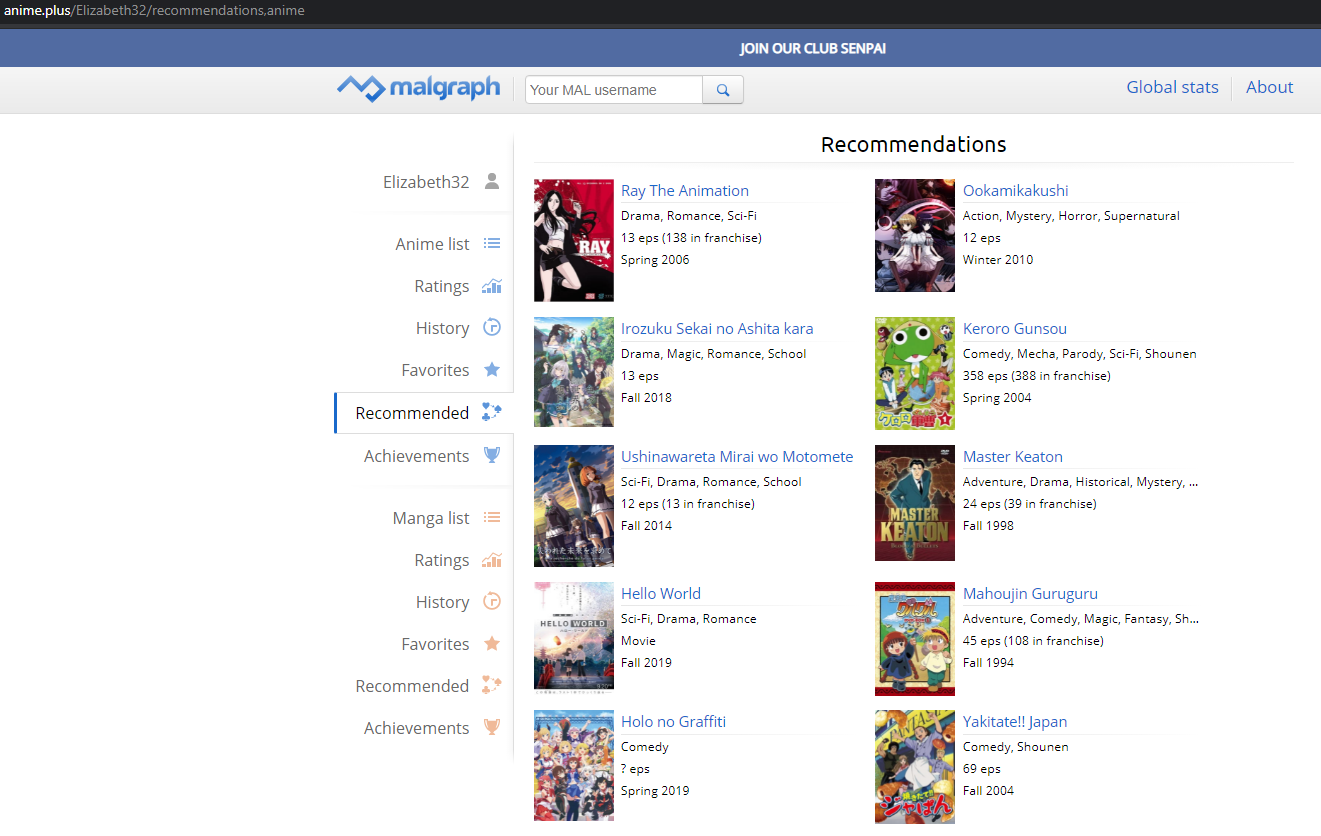Click the orange manga Achievements trophy icon

(492, 728)
